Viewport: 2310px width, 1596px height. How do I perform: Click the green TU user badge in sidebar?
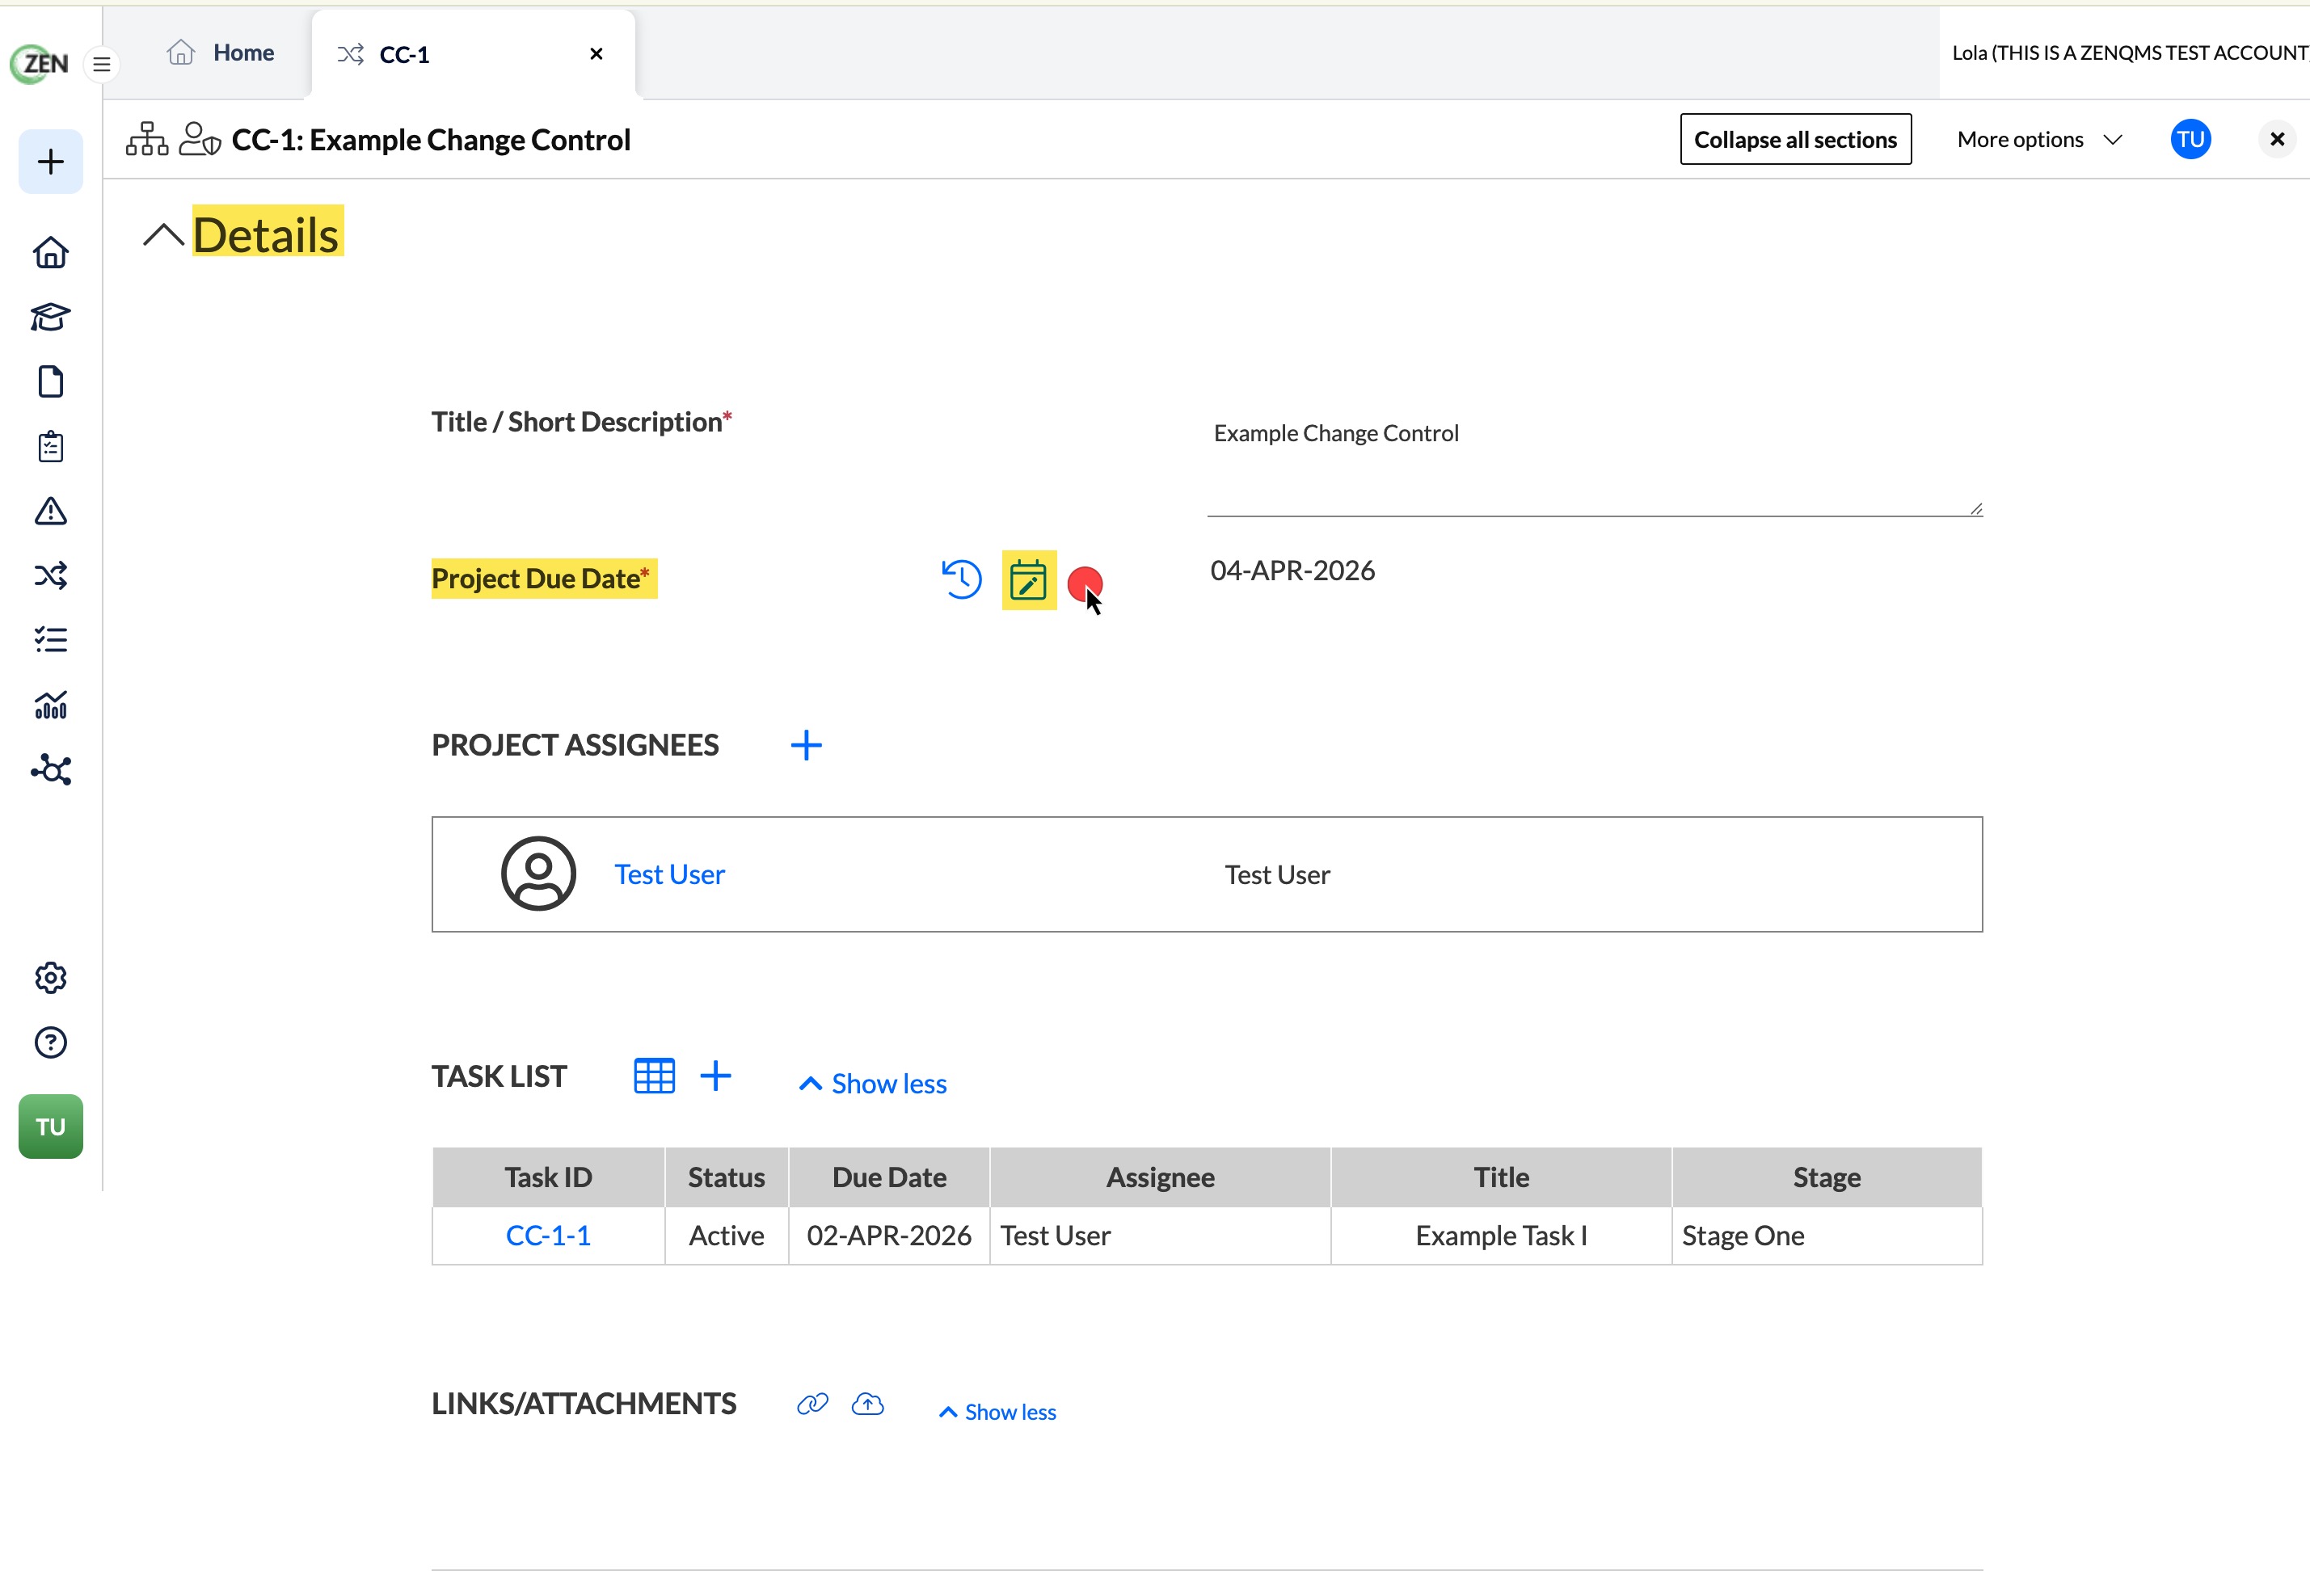[51, 1127]
